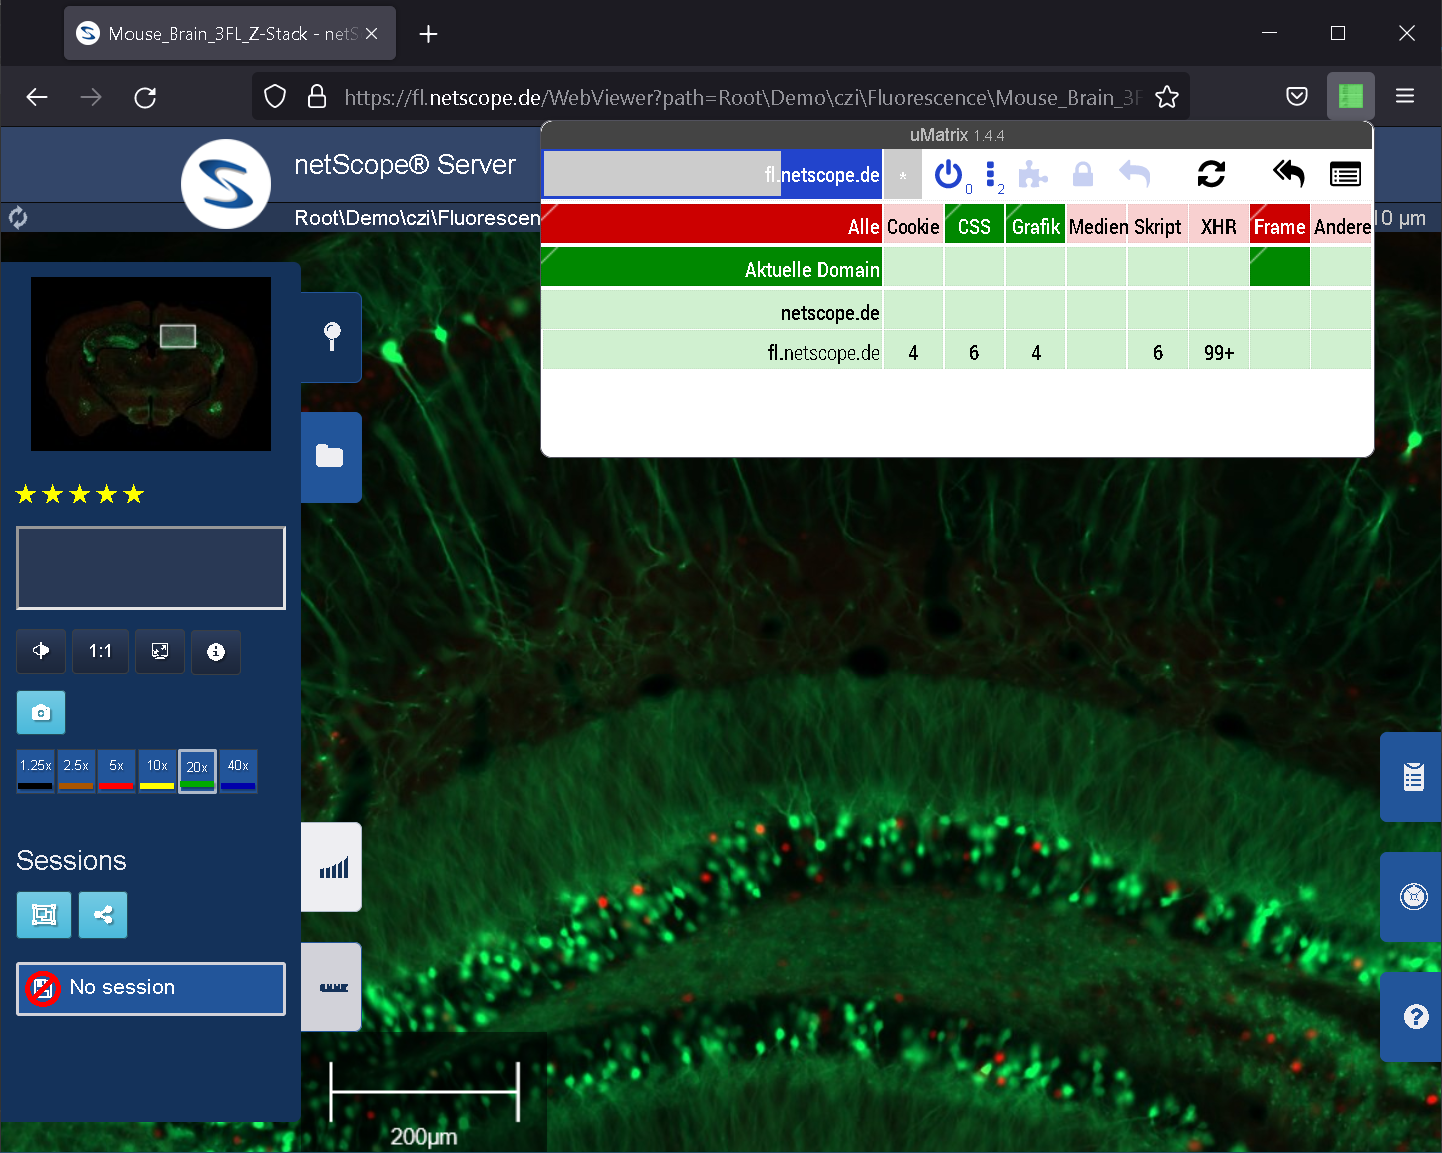Toggle the Andere column header
Screen dimensions: 1442x1153
1341,226
